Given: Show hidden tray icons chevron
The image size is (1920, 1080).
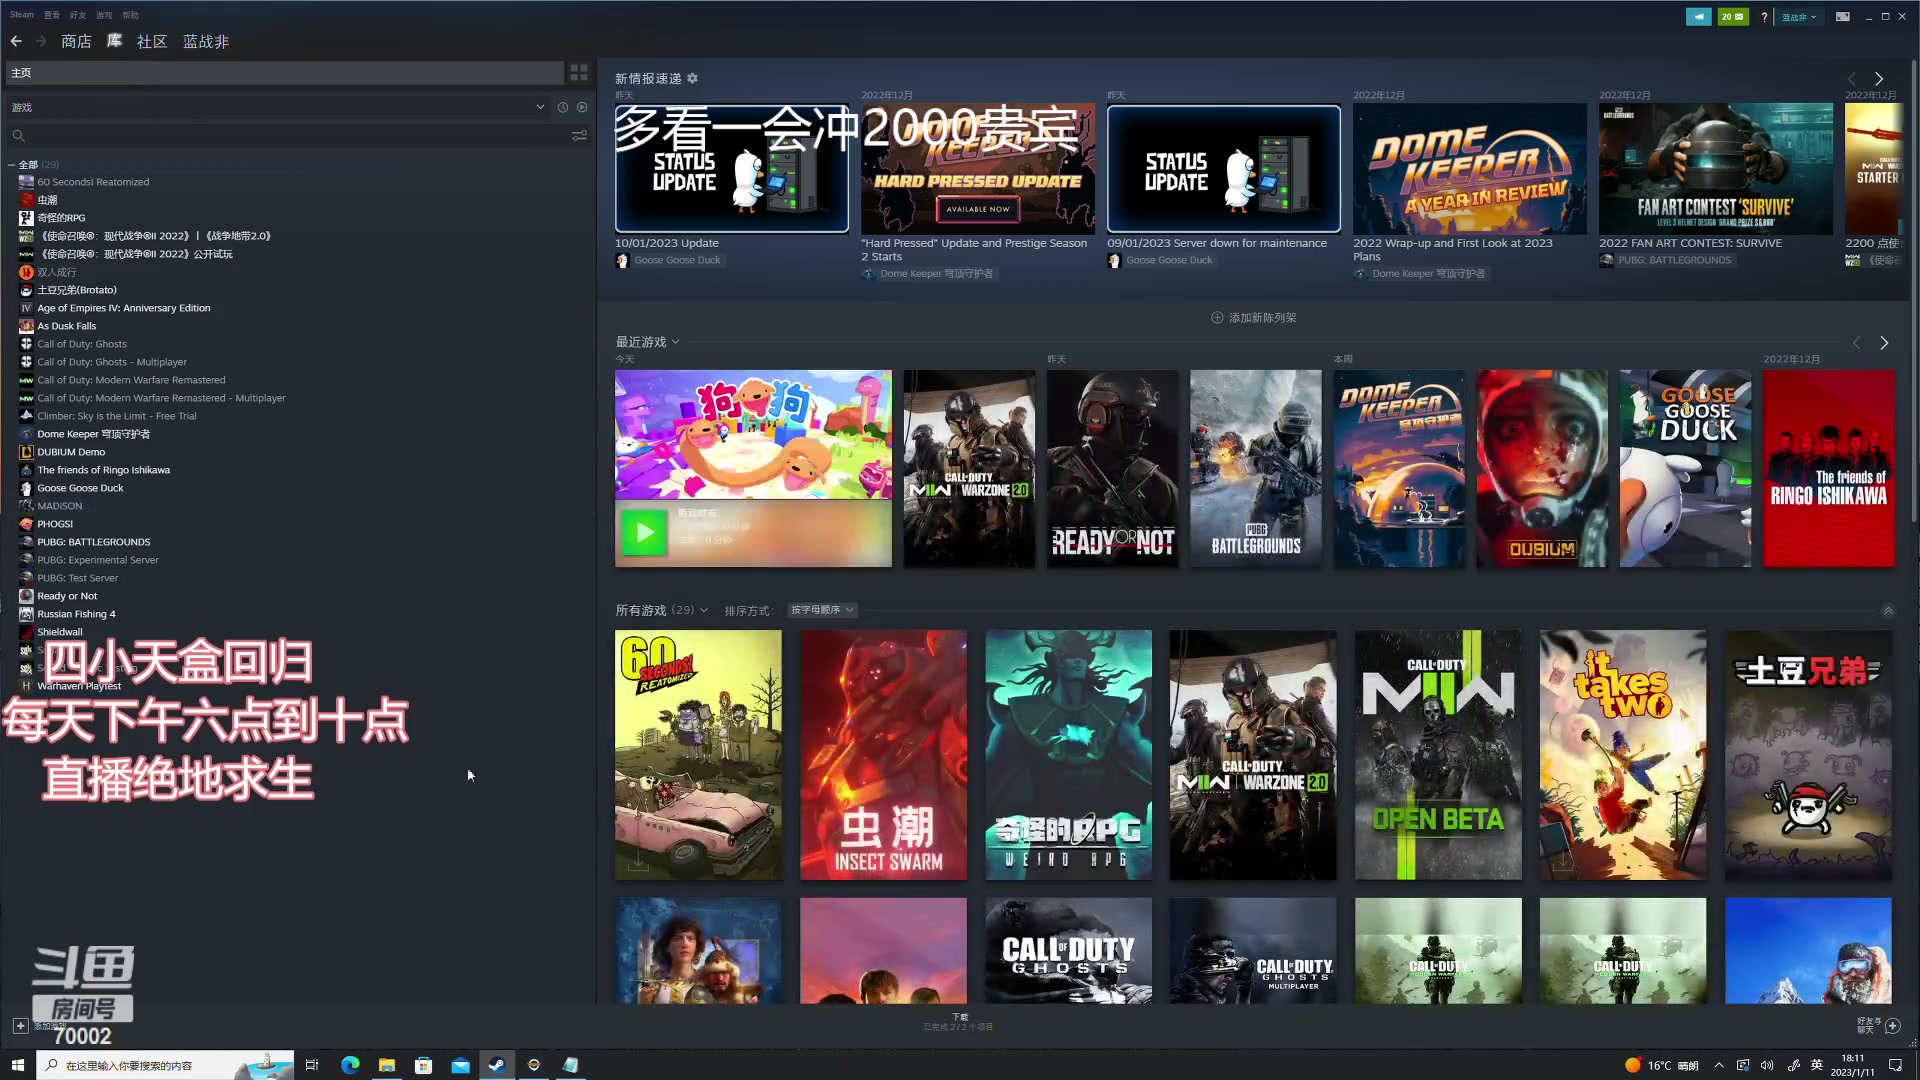Looking at the screenshot, I should click(x=1718, y=1065).
